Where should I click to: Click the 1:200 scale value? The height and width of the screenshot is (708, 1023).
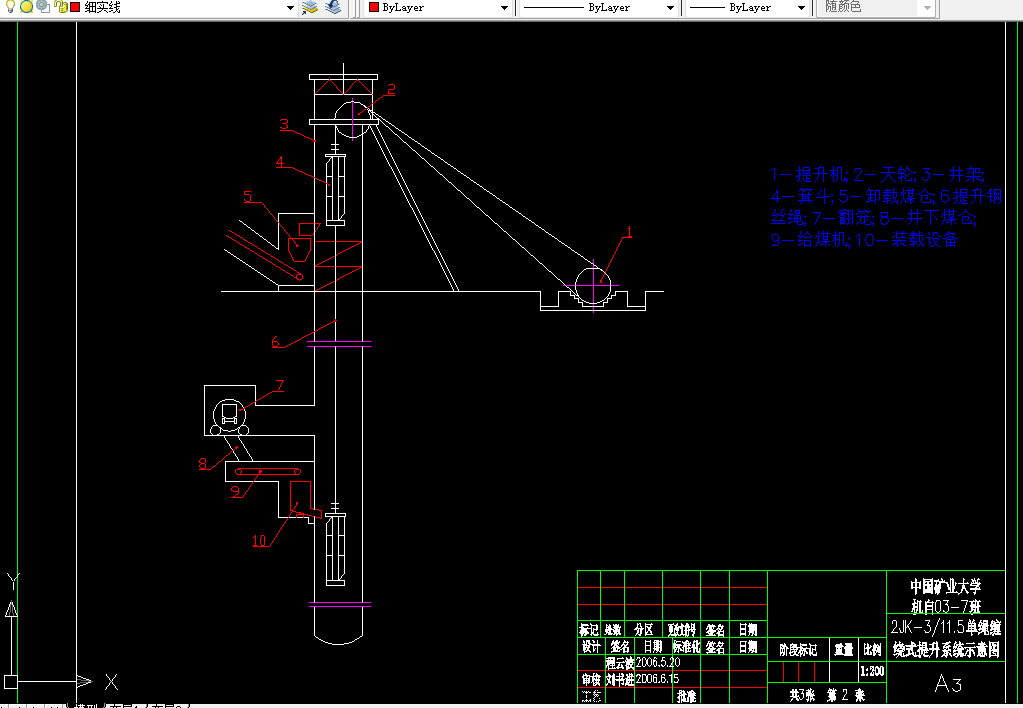872,671
